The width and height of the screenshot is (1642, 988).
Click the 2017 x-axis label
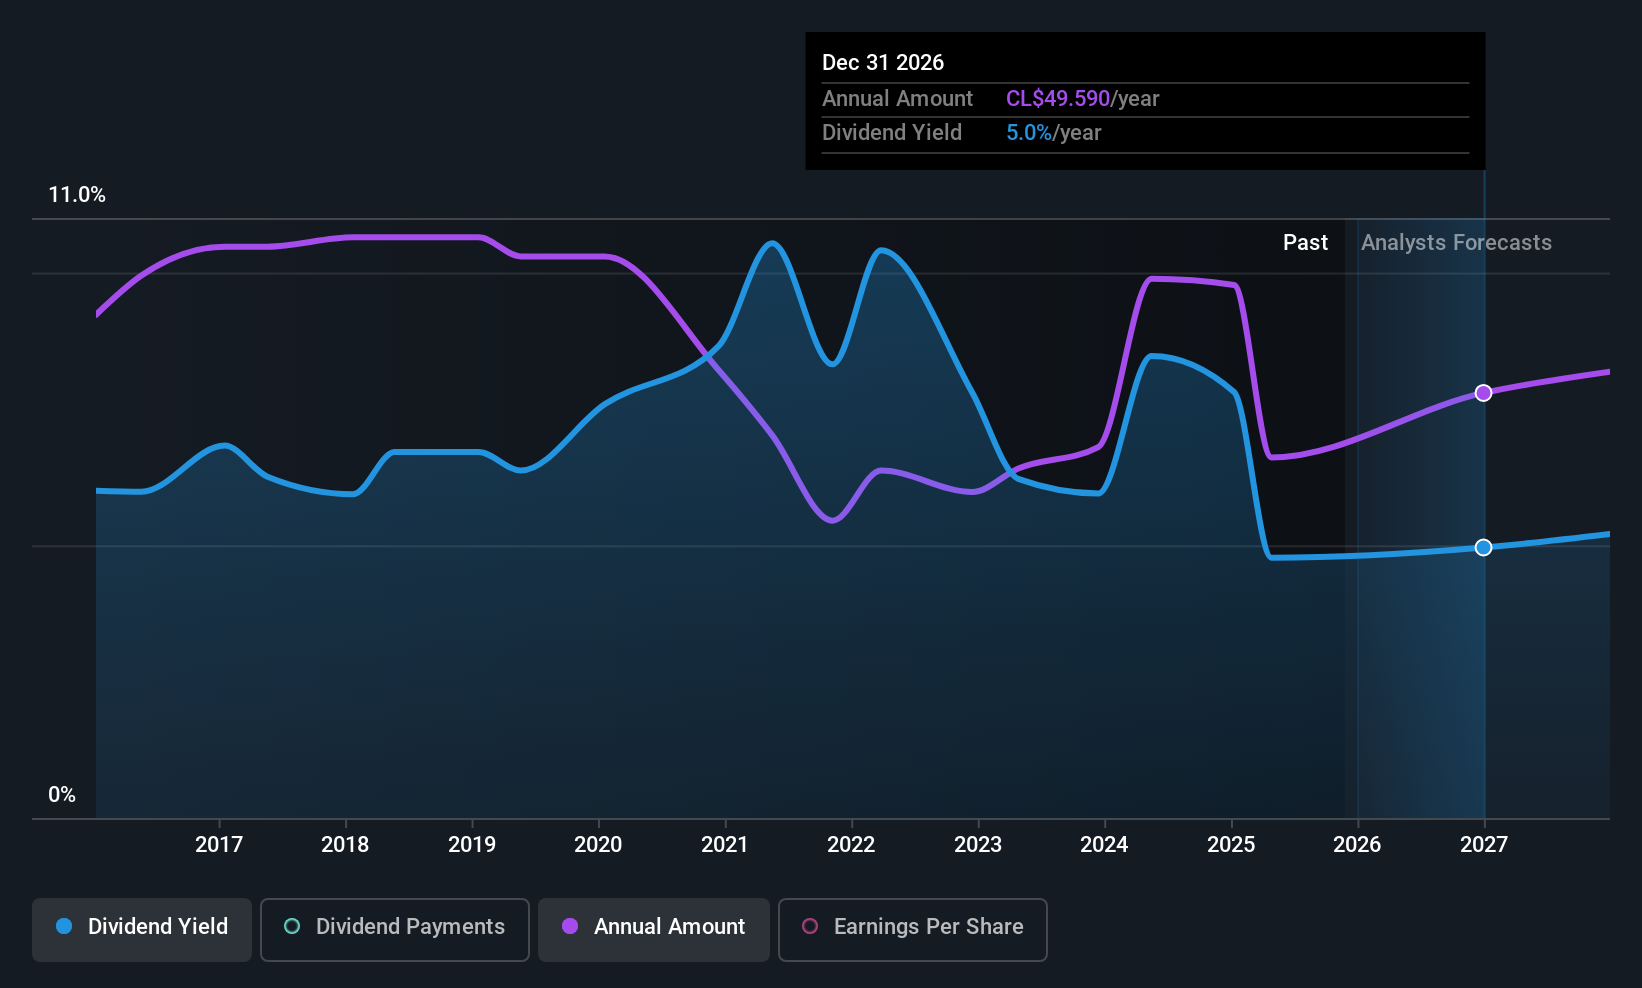click(x=219, y=844)
